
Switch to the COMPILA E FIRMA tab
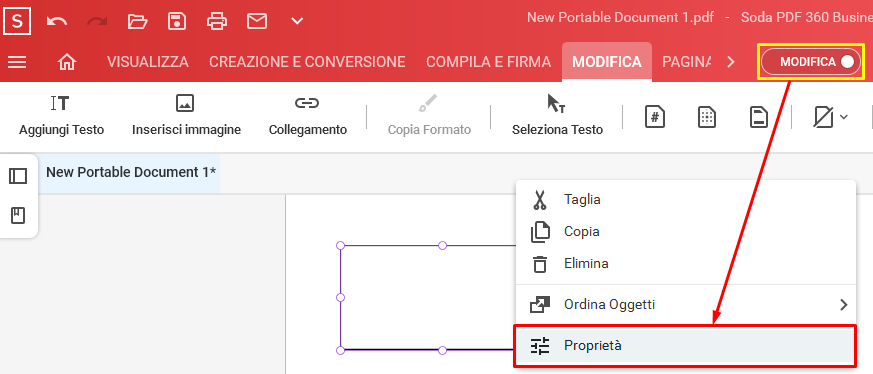click(x=488, y=62)
